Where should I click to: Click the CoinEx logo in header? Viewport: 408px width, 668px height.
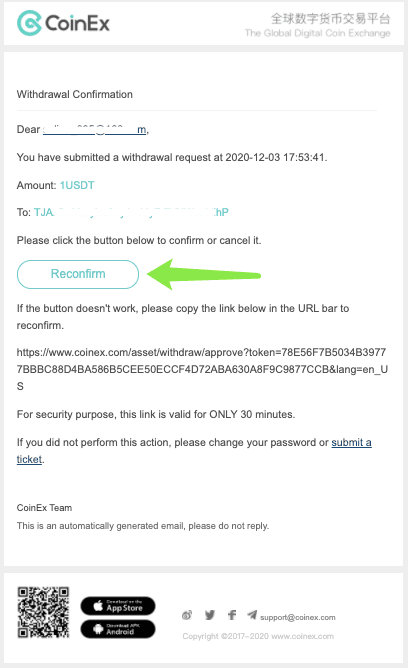[63, 23]
